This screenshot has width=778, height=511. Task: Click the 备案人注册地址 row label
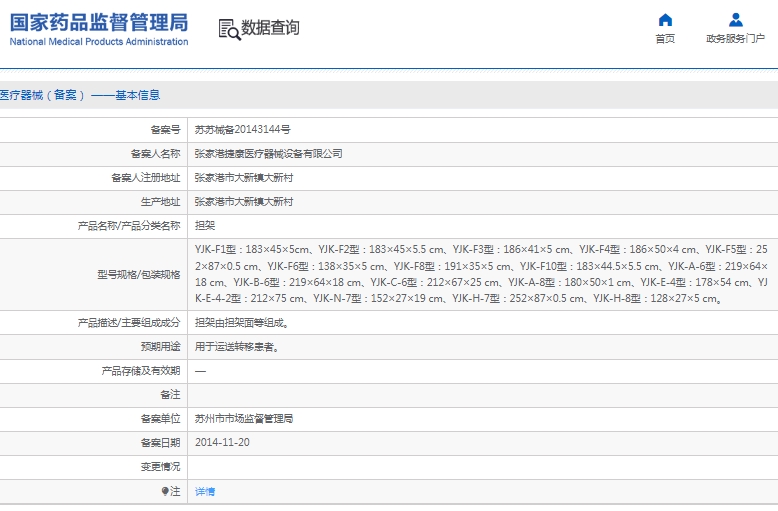[145, 178]
